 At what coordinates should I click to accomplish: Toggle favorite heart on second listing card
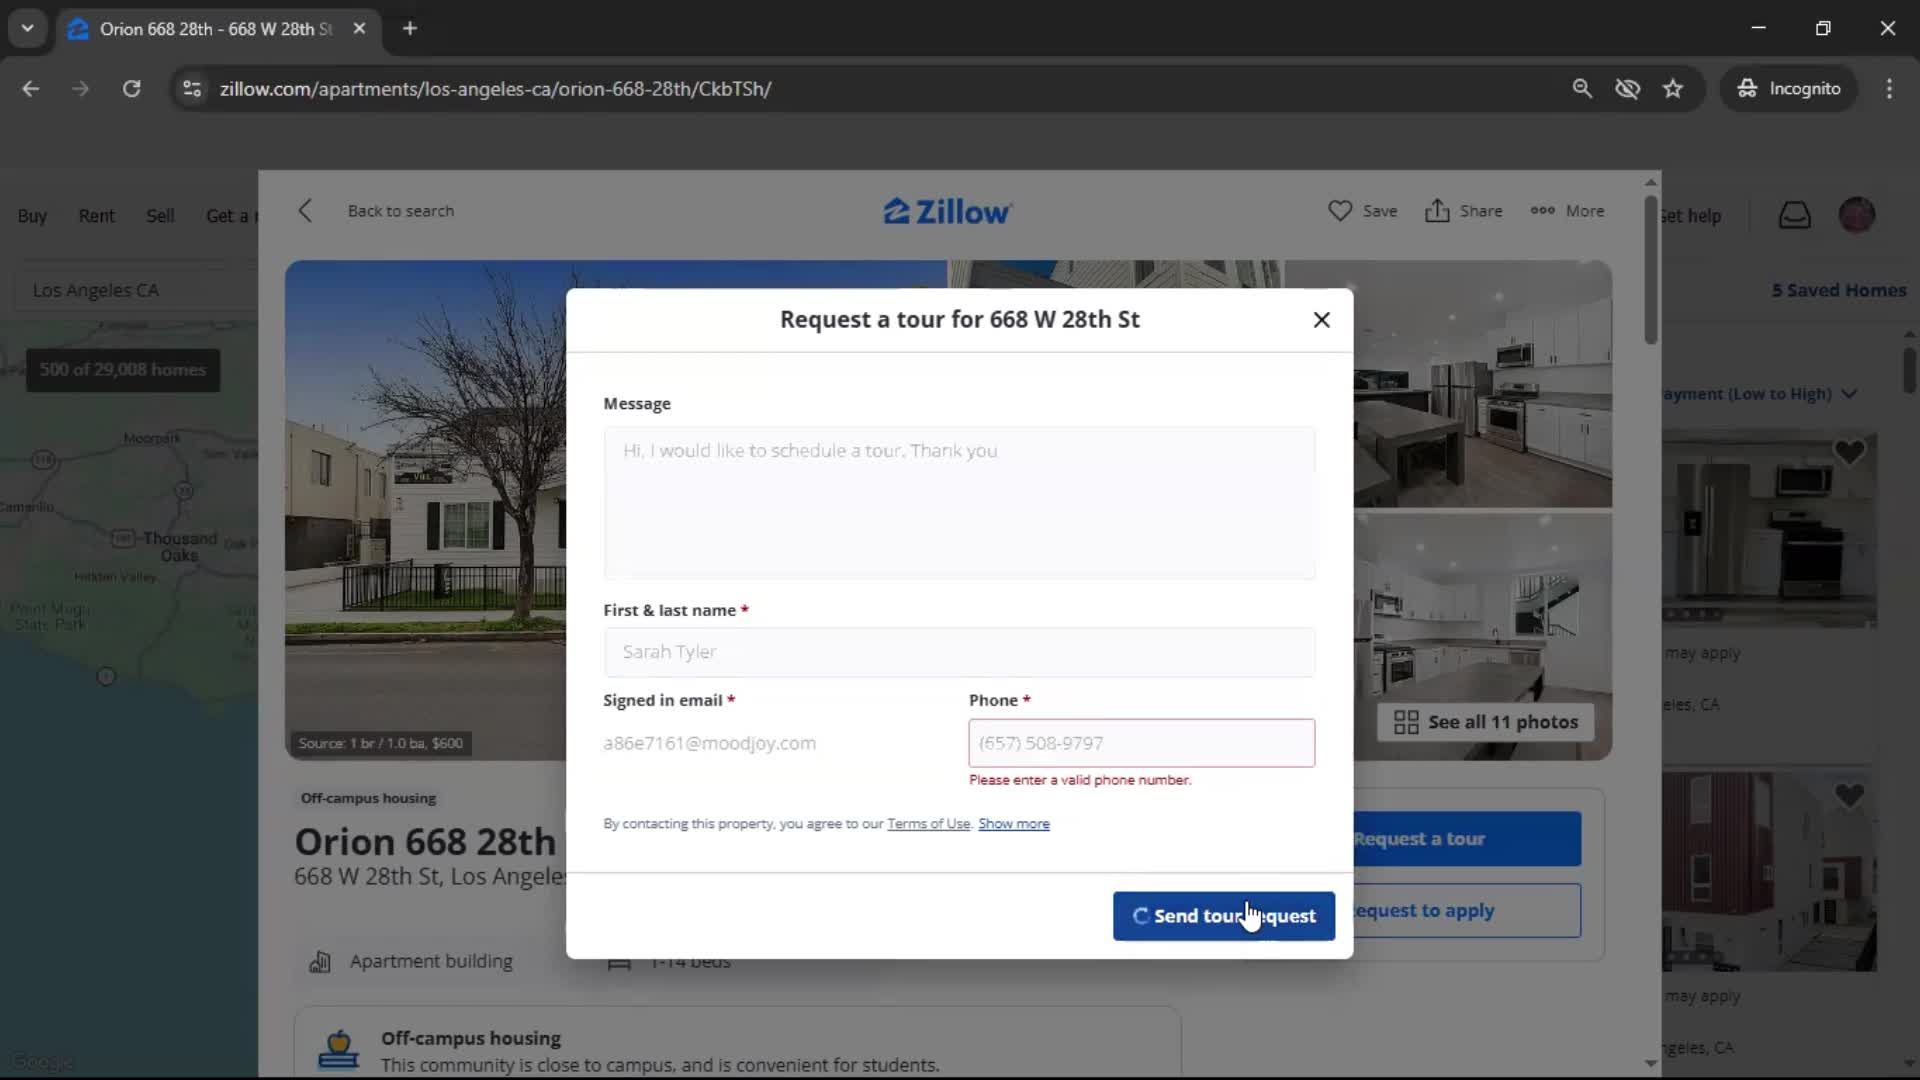point(1849,796)
